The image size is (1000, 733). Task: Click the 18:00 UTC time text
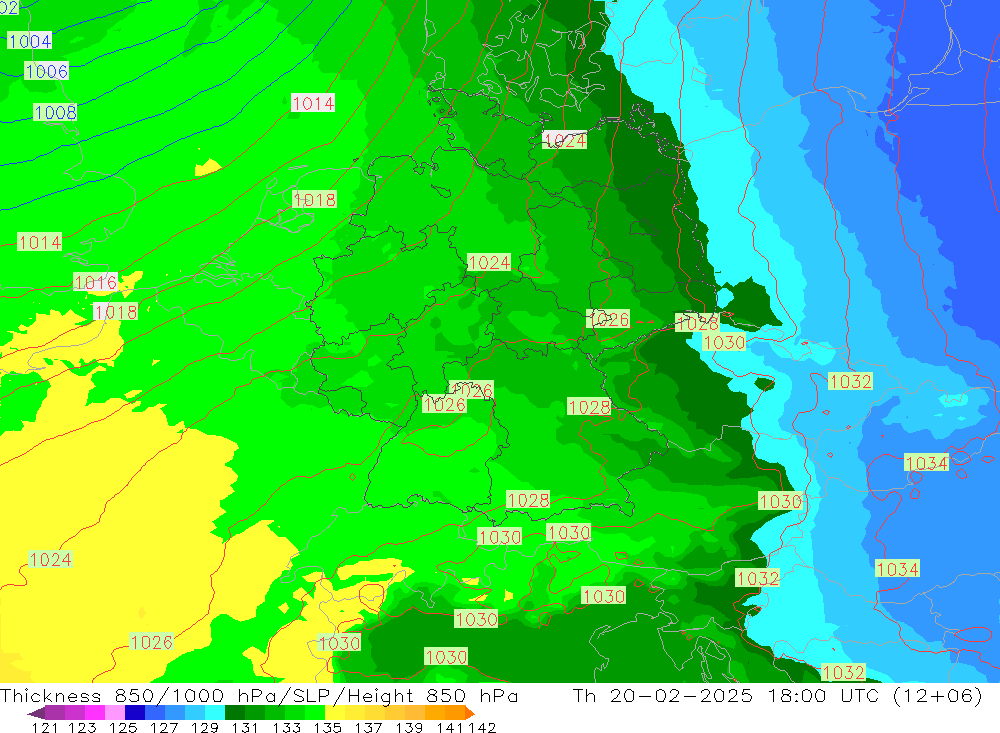click(x=825, y=695)
